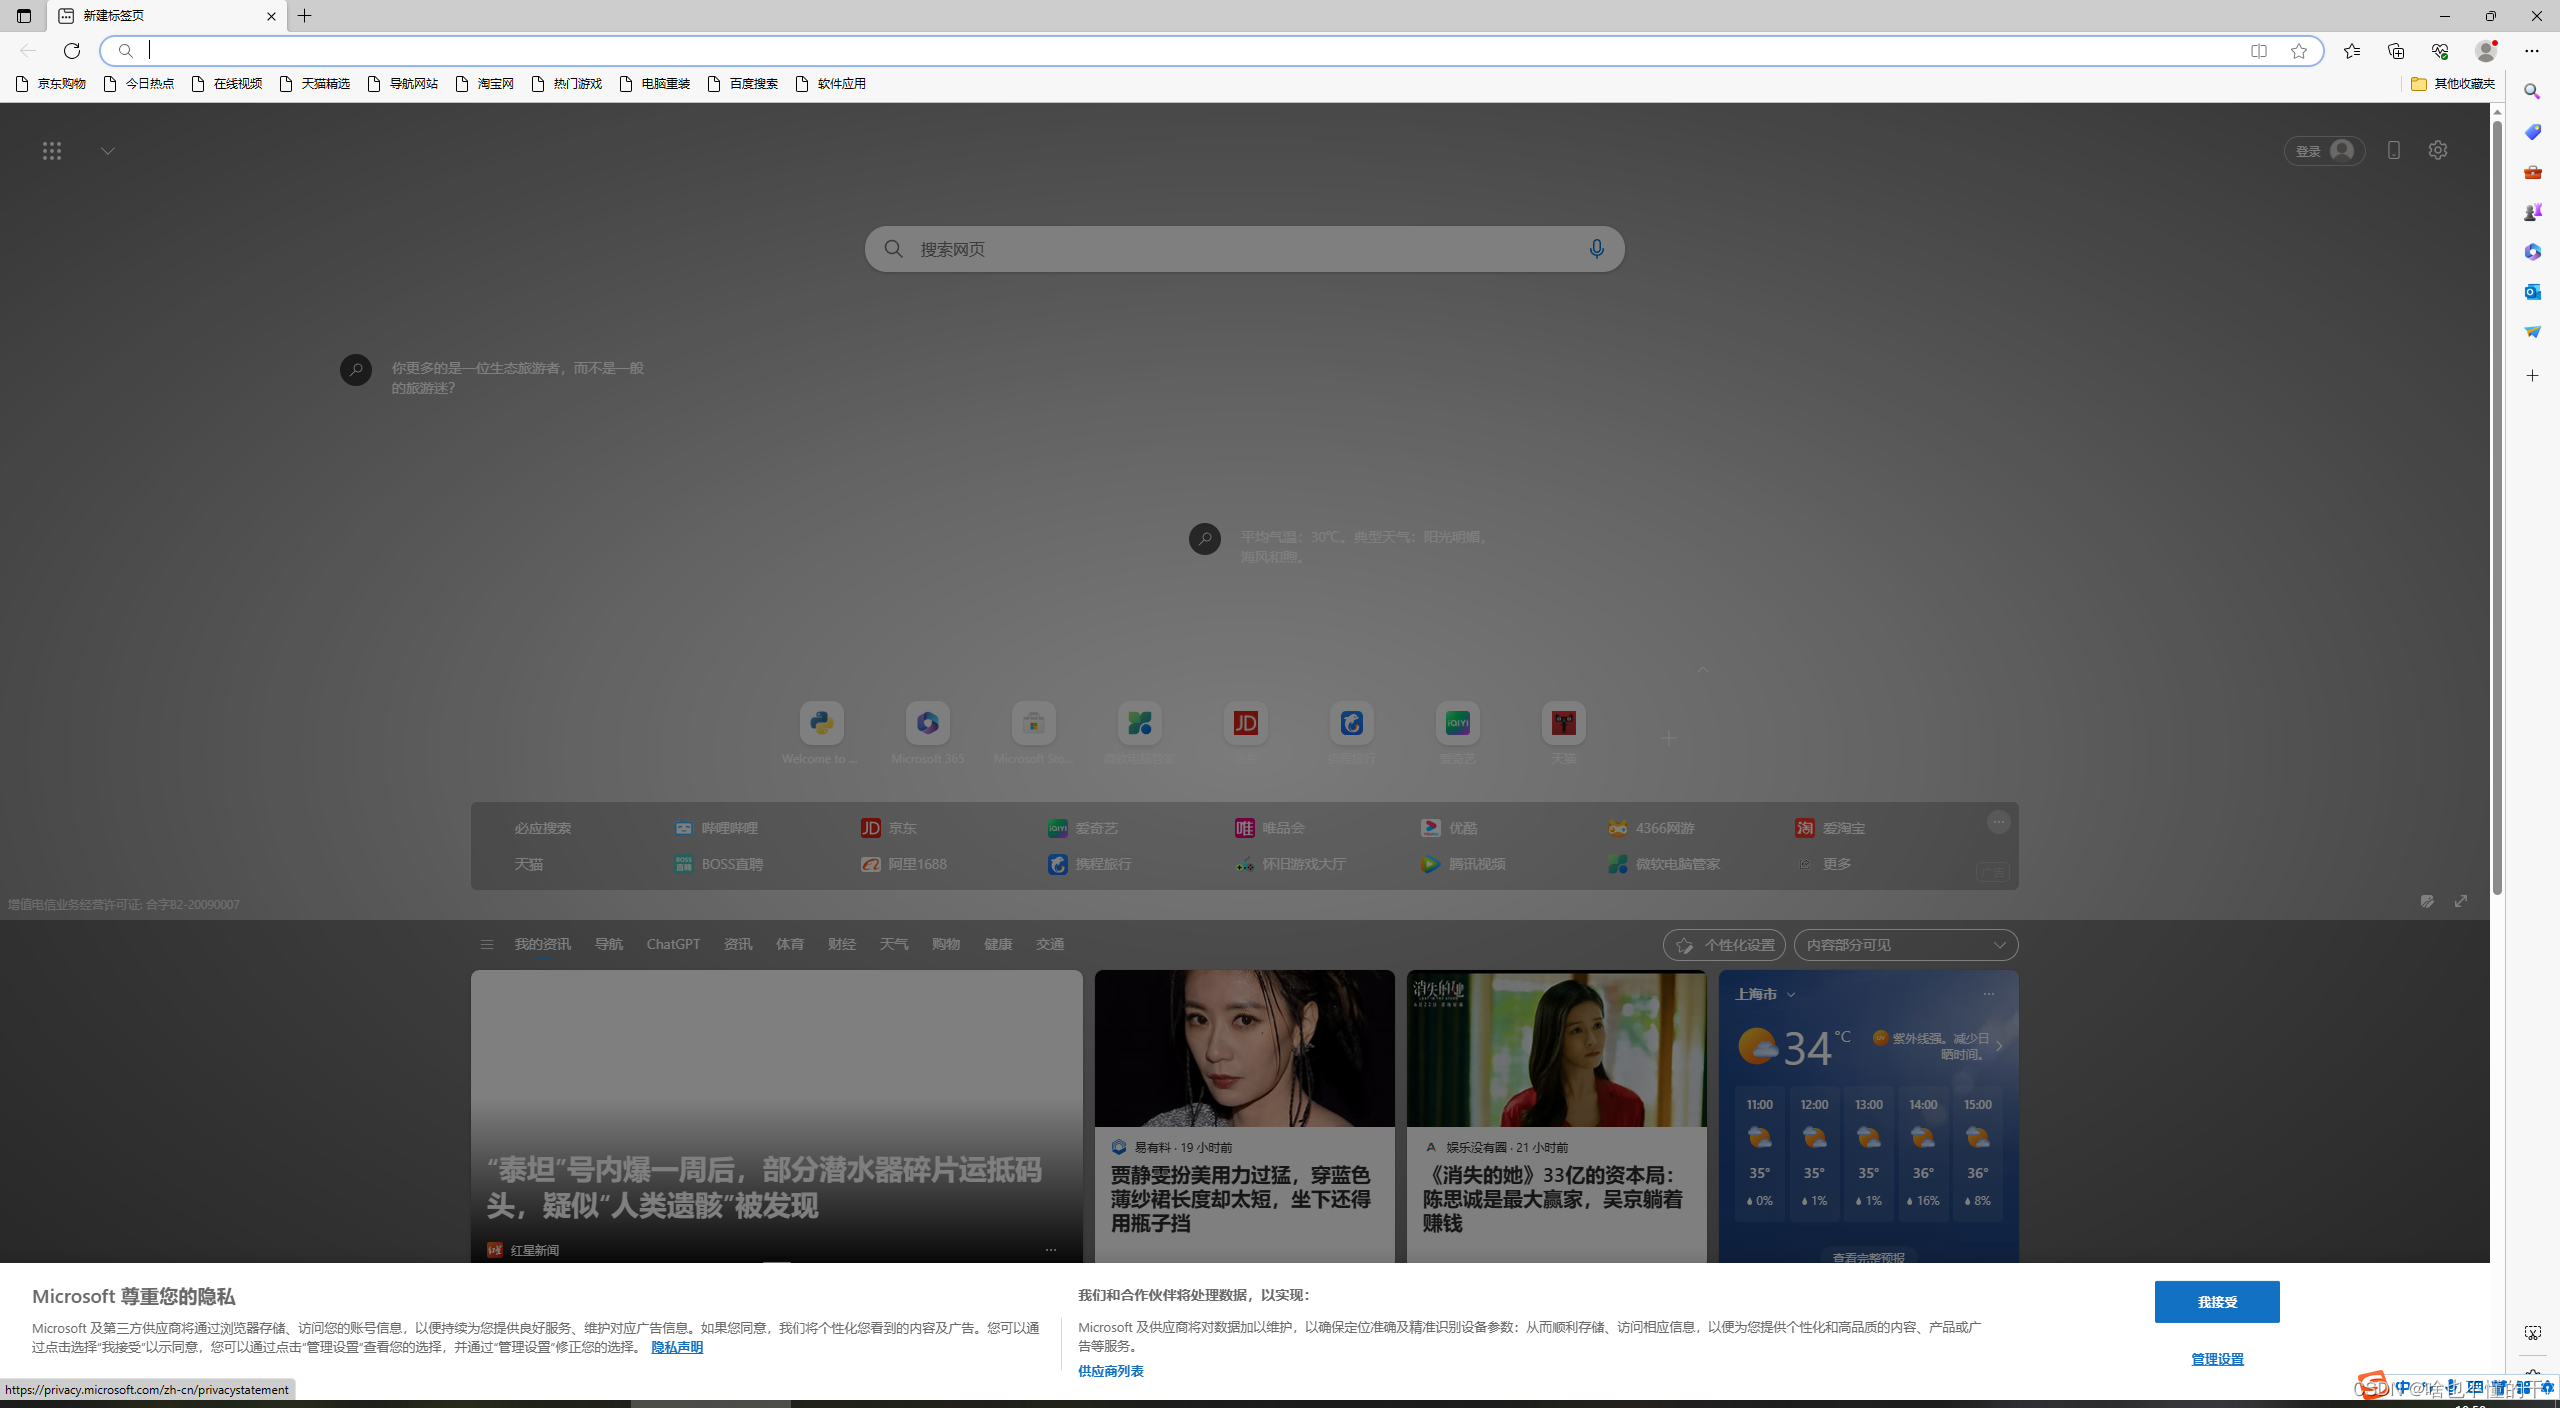Open the 隐私声明 privacy statement link

(677, 1347)
